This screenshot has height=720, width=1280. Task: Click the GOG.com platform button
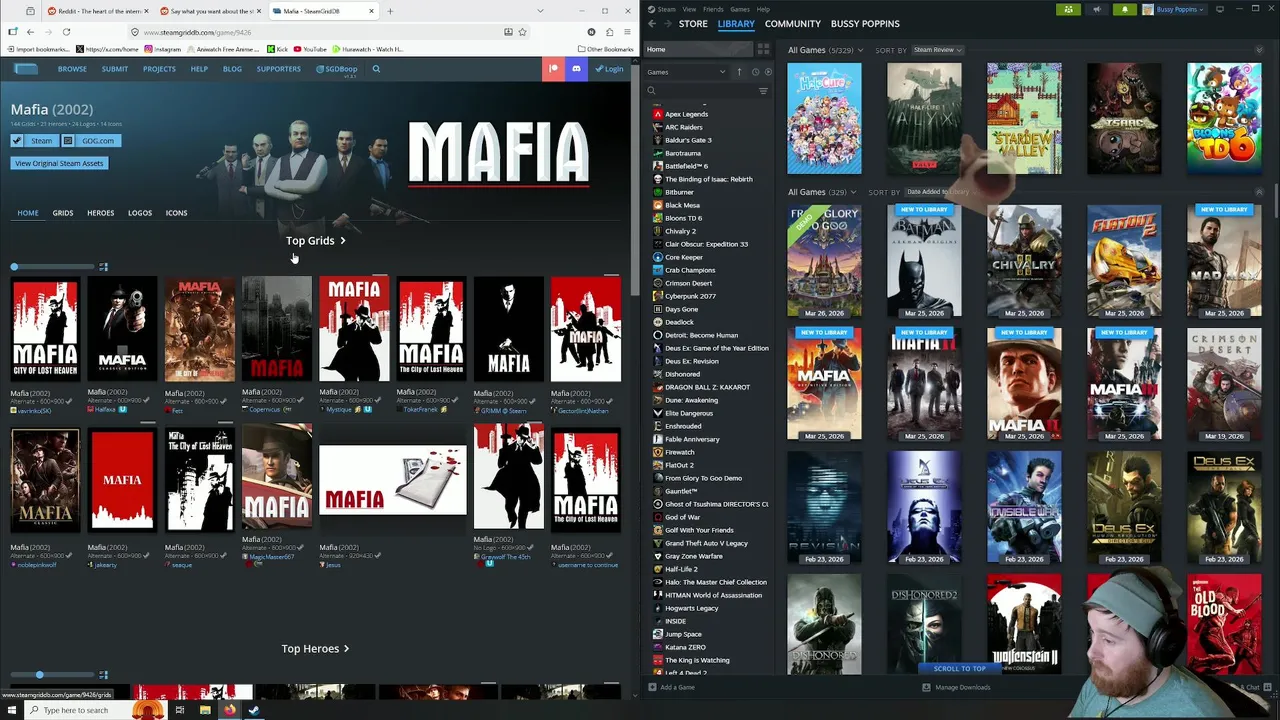click(92, 141)
